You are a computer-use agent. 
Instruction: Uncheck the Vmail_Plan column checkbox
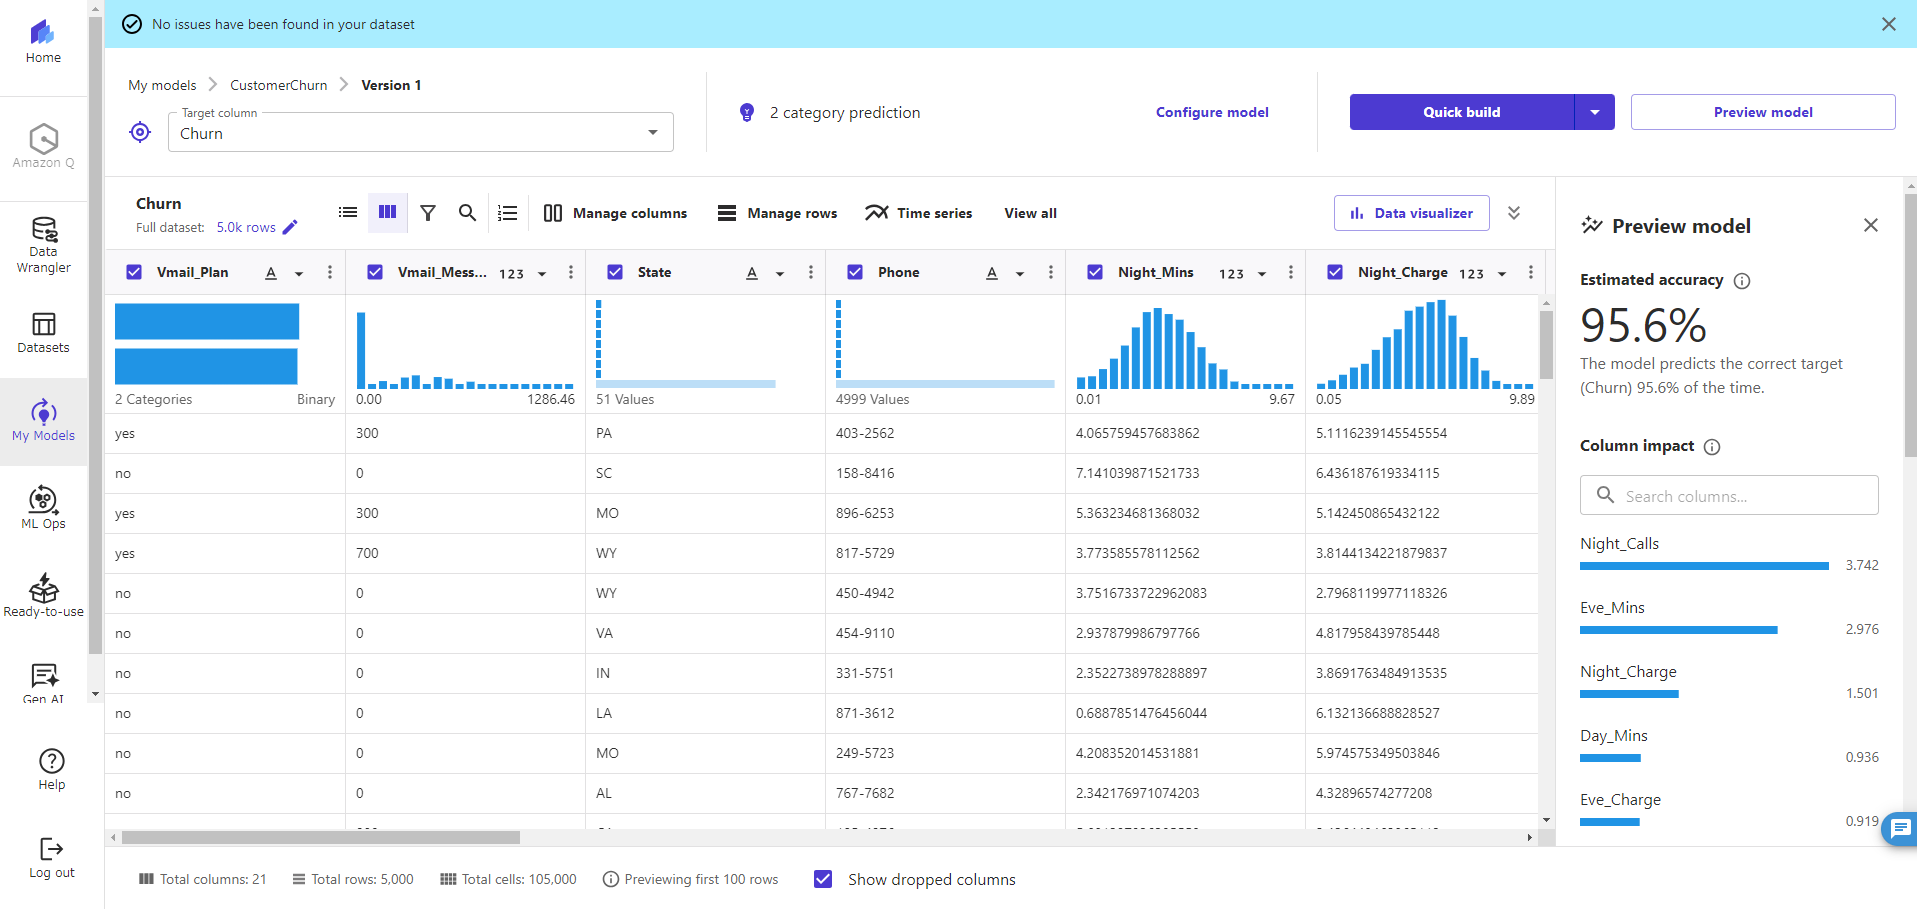[x=134, y=272]
